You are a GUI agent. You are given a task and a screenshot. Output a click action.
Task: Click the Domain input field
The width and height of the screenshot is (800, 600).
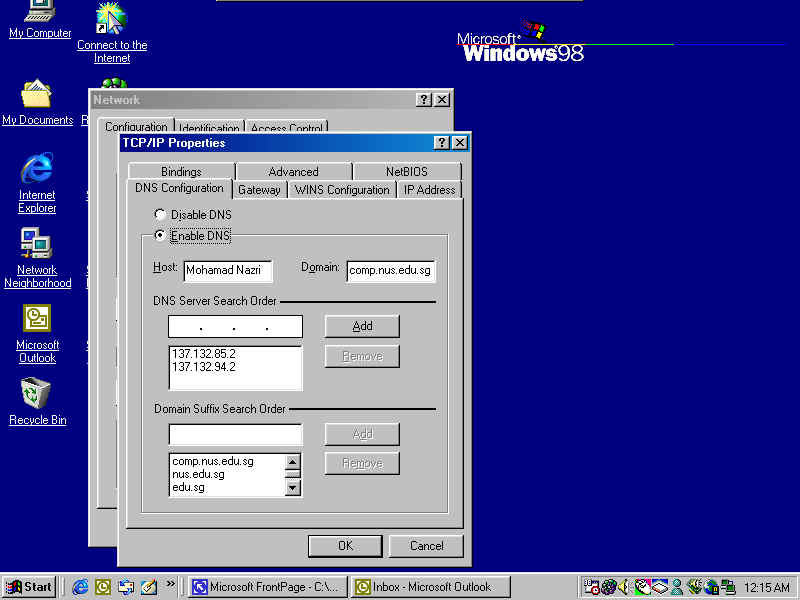click(x=391, y=271)
